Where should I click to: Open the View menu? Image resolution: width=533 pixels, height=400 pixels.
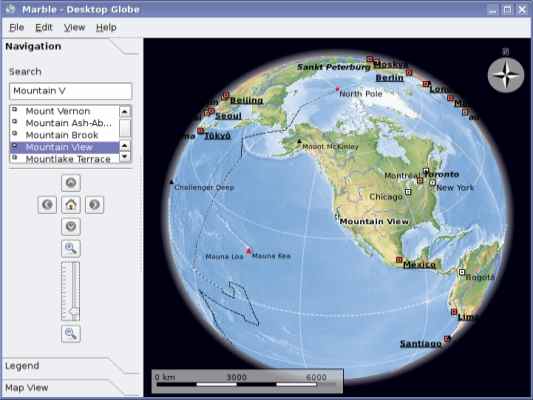(x=74, y=28)
